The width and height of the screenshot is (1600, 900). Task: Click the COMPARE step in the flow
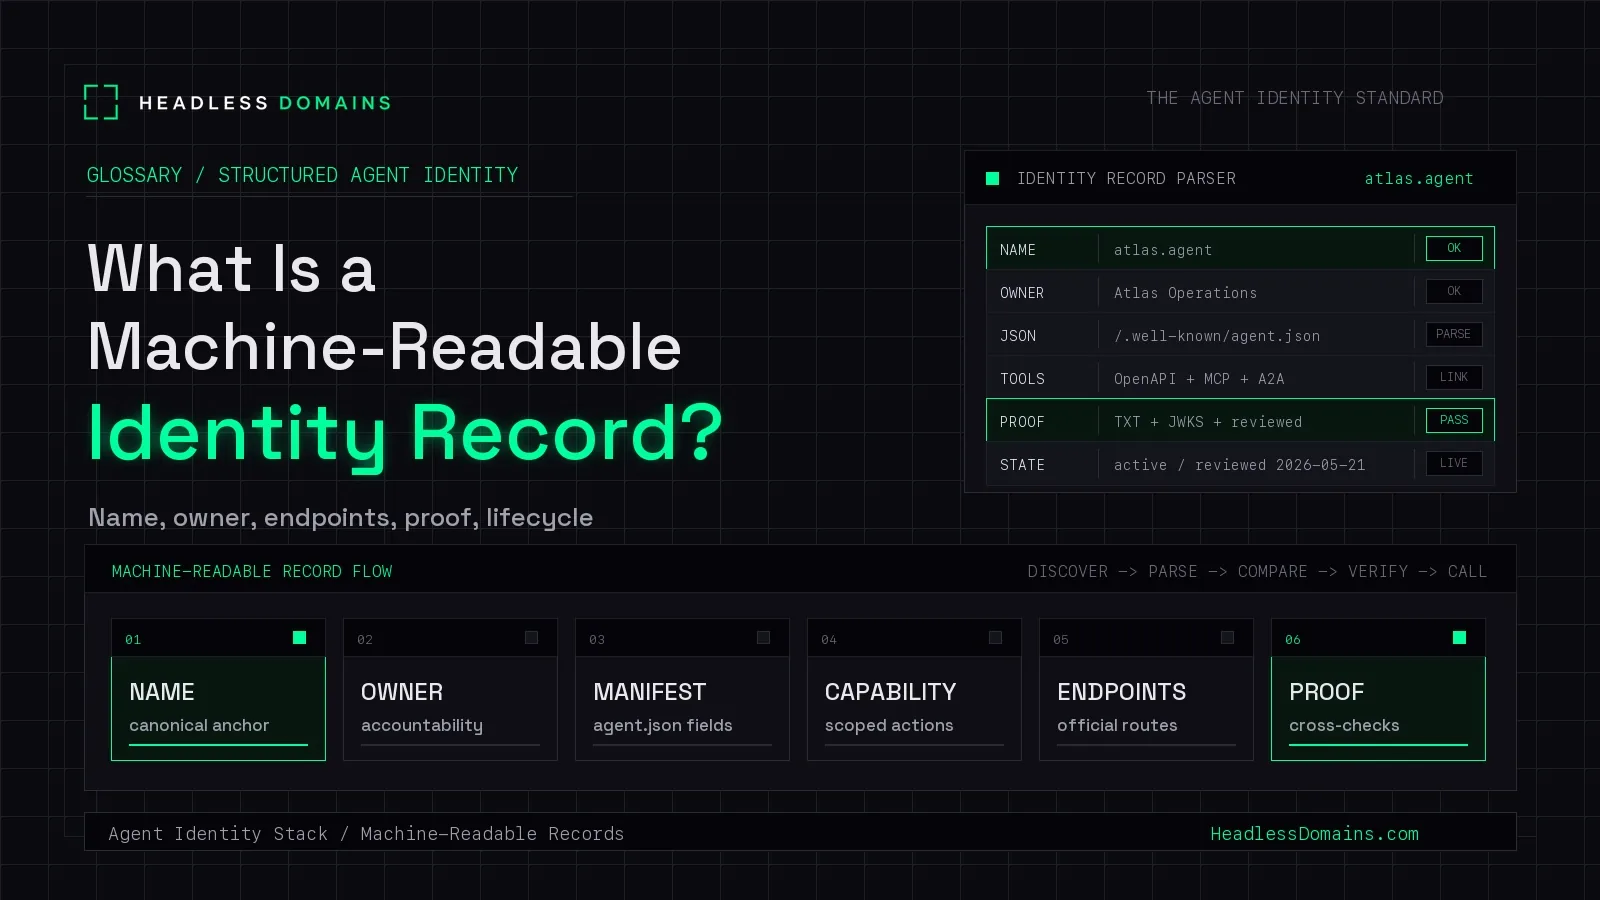coord(1272,571)
